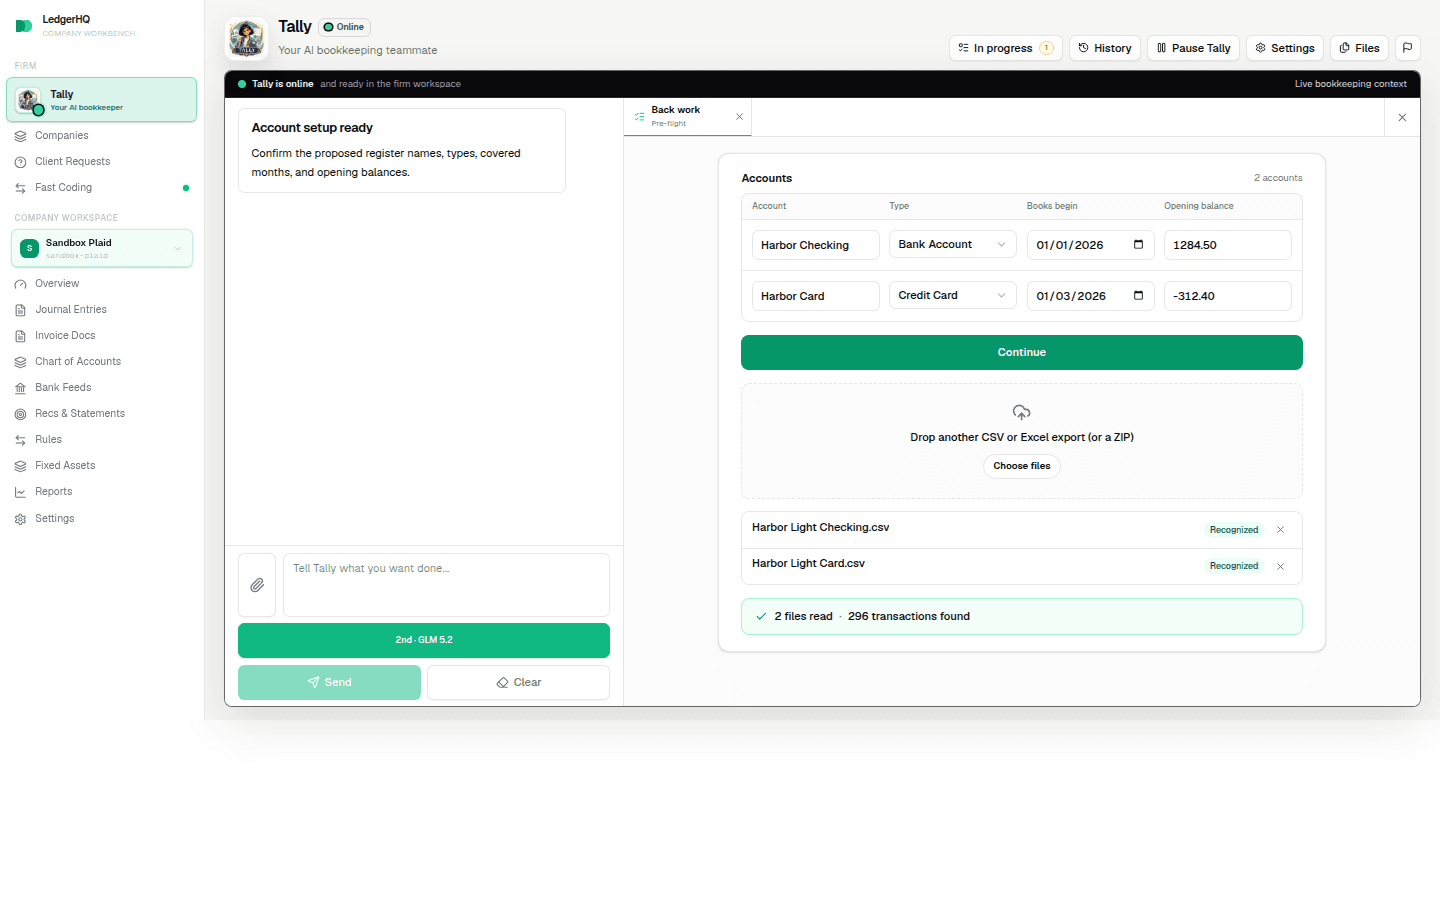Image resolution: width=1440 pixels, height=900 pixels.
Task: Remove Harbor Light Checking.csv file
Action: (x=1280, y=530)
